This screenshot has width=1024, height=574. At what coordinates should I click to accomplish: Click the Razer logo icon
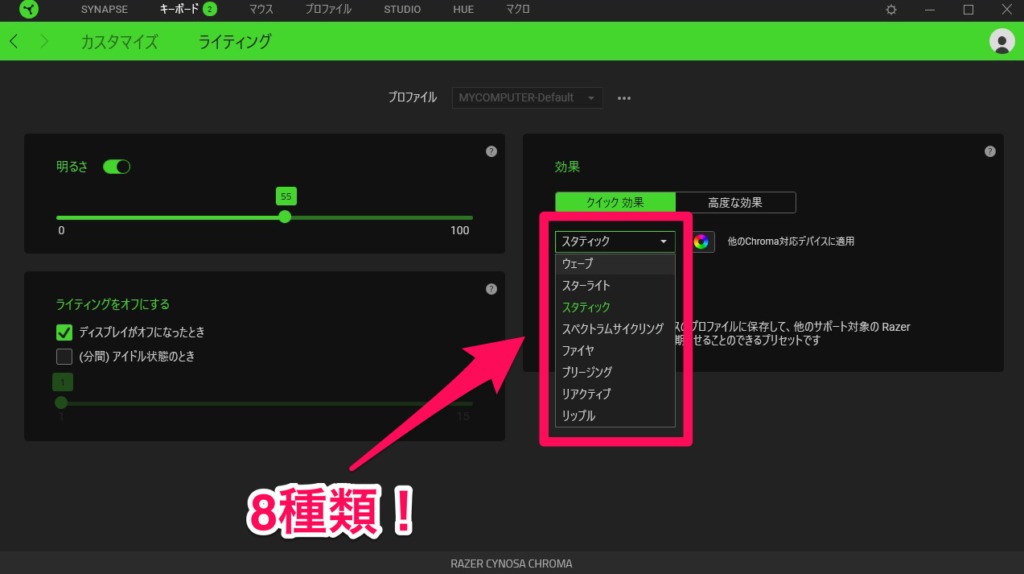(29, 9)
